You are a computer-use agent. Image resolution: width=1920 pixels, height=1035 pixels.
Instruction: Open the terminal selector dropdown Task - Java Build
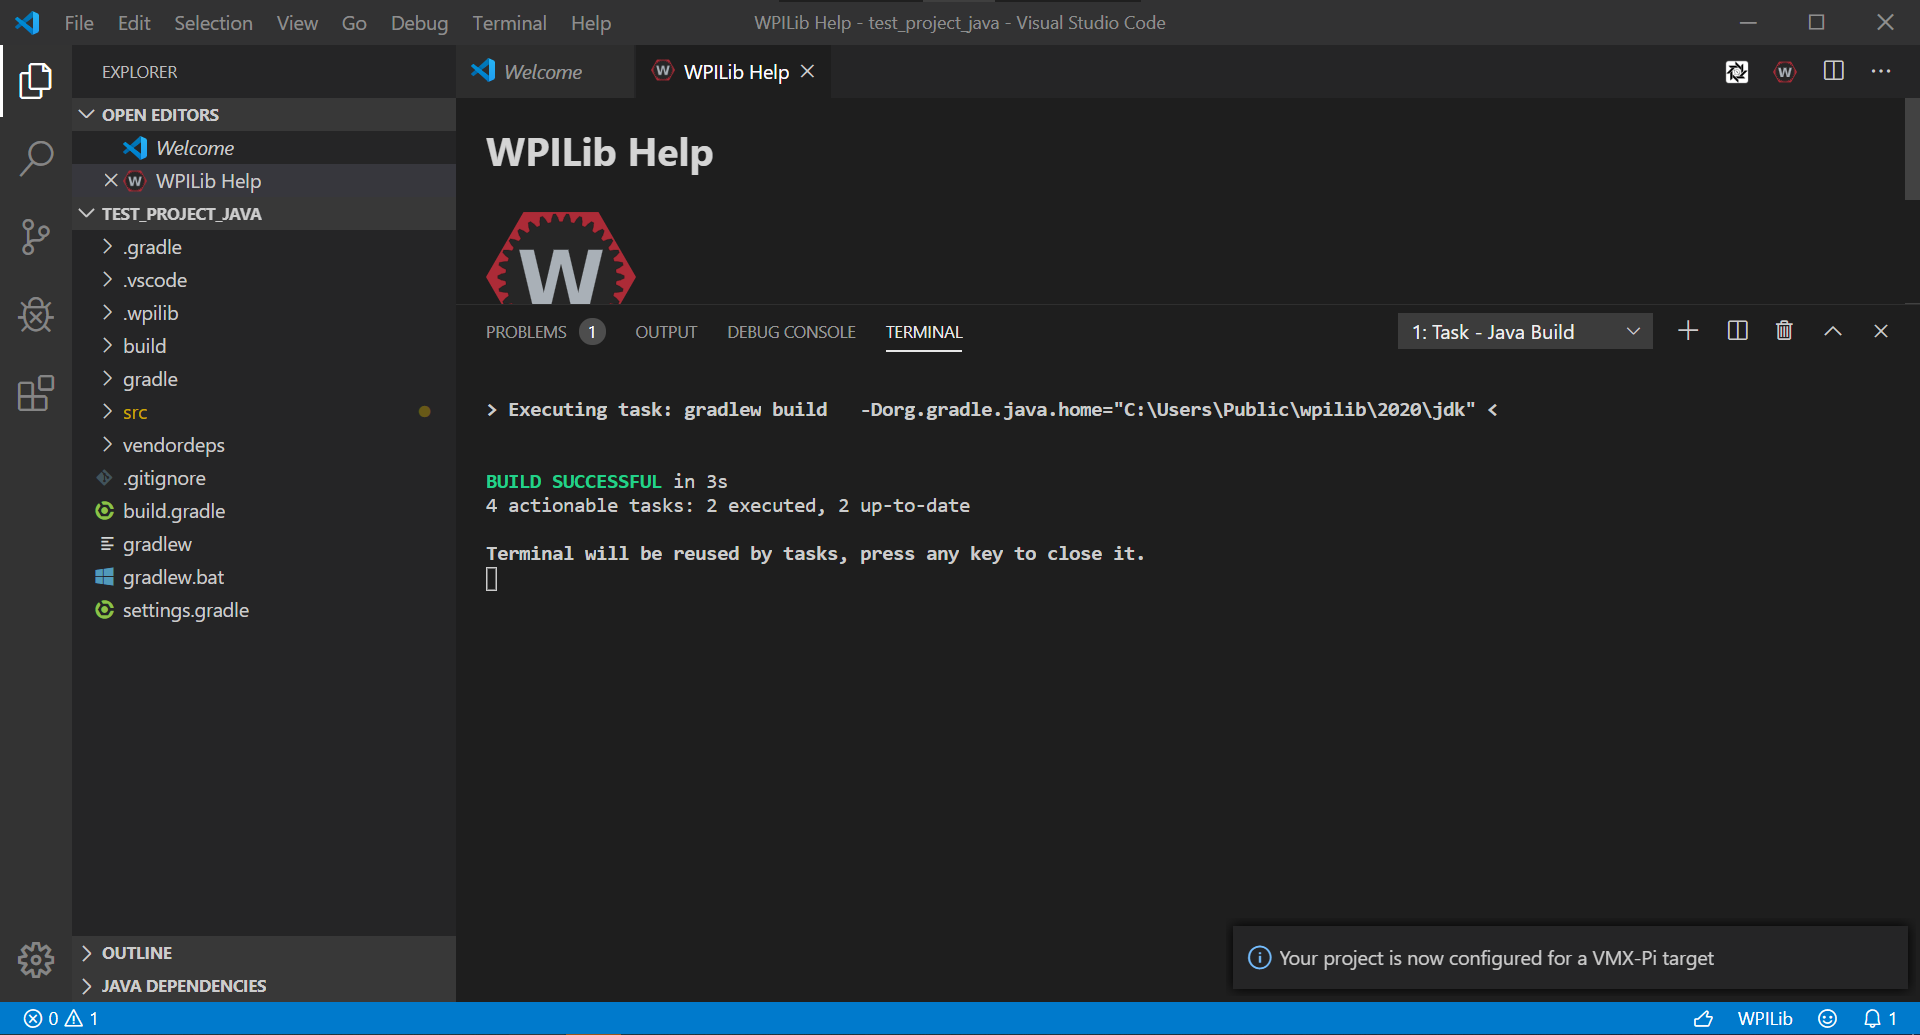[x=1525, y=332]
